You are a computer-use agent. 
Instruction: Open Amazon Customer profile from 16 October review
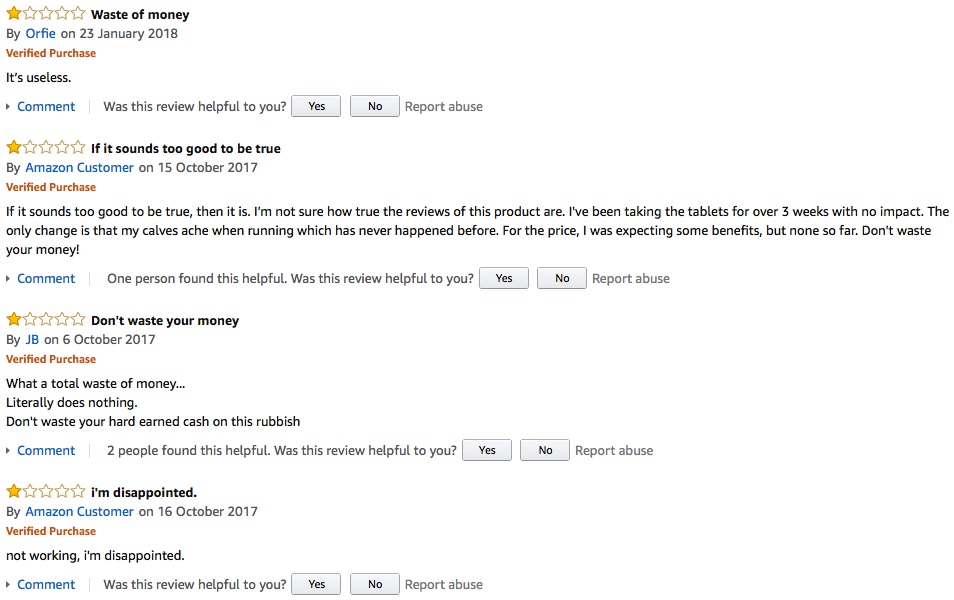click(x=79, y=511)
